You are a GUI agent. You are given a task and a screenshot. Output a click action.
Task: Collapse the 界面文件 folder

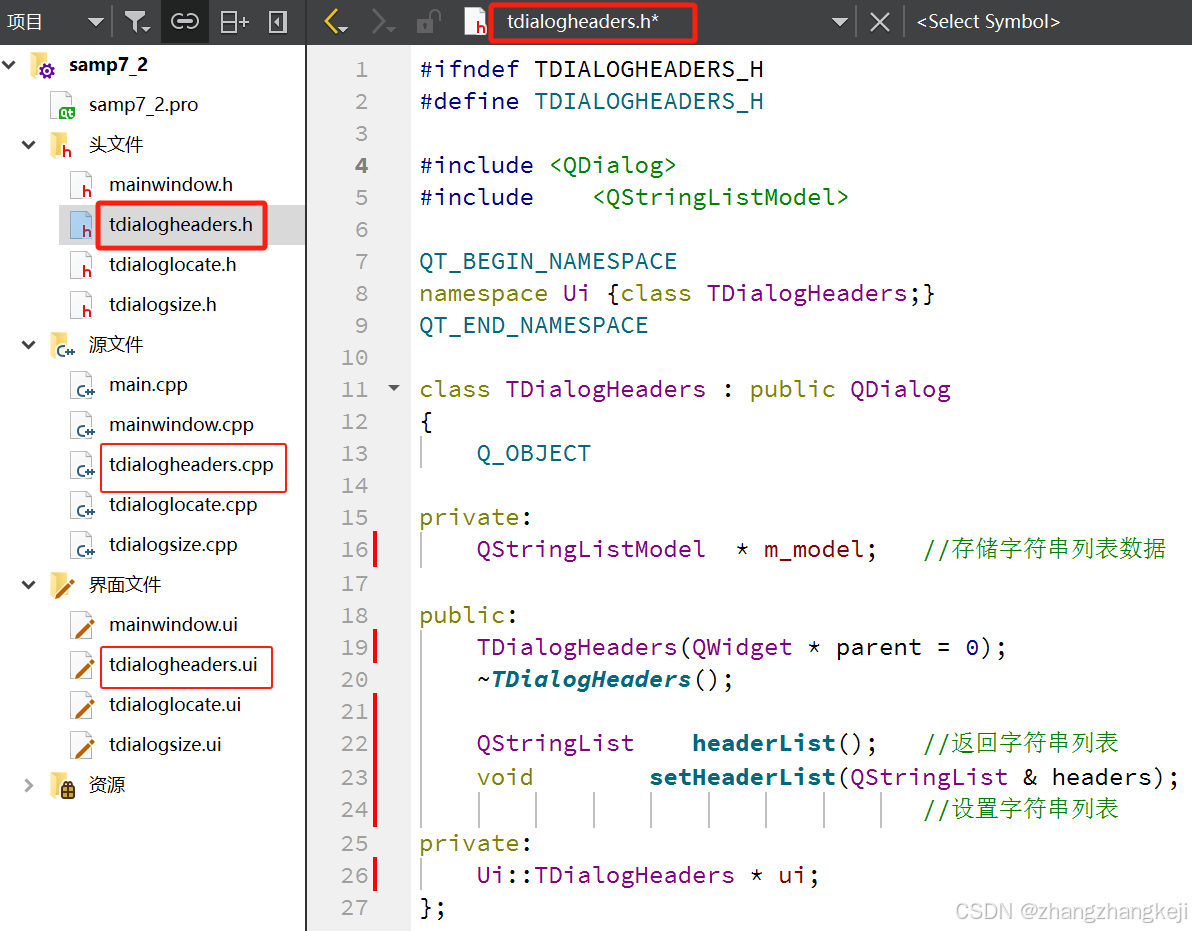[29, 584]
